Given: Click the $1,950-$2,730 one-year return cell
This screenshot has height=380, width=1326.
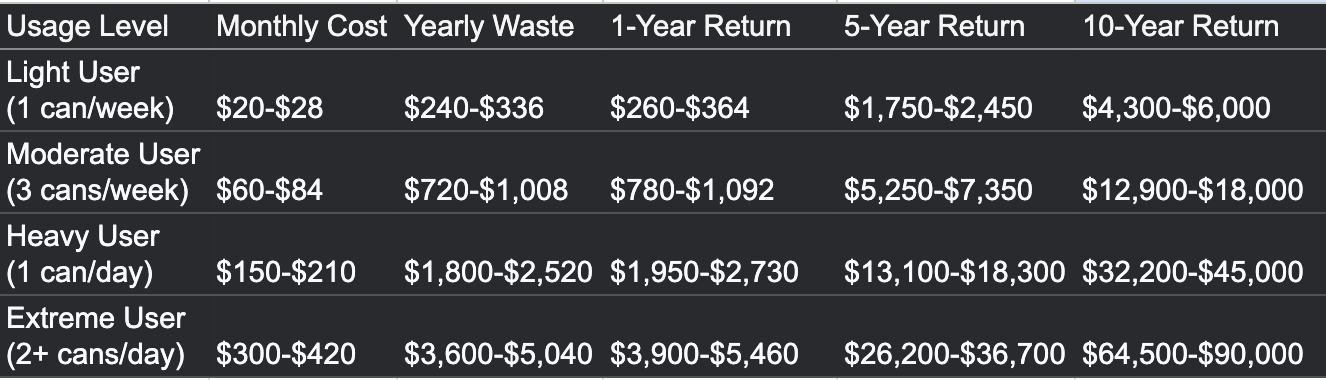Looking at the screenshot, I should pos(704,272).
